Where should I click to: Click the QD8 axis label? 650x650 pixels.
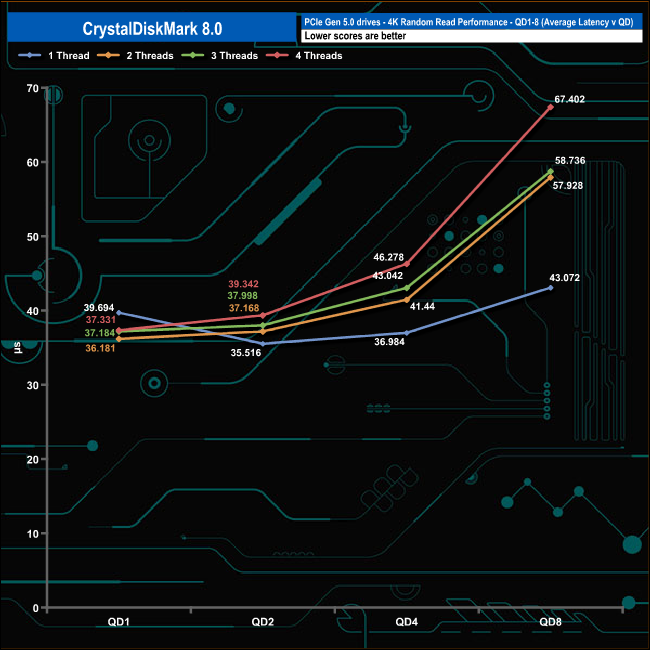[x=551, y=621]
